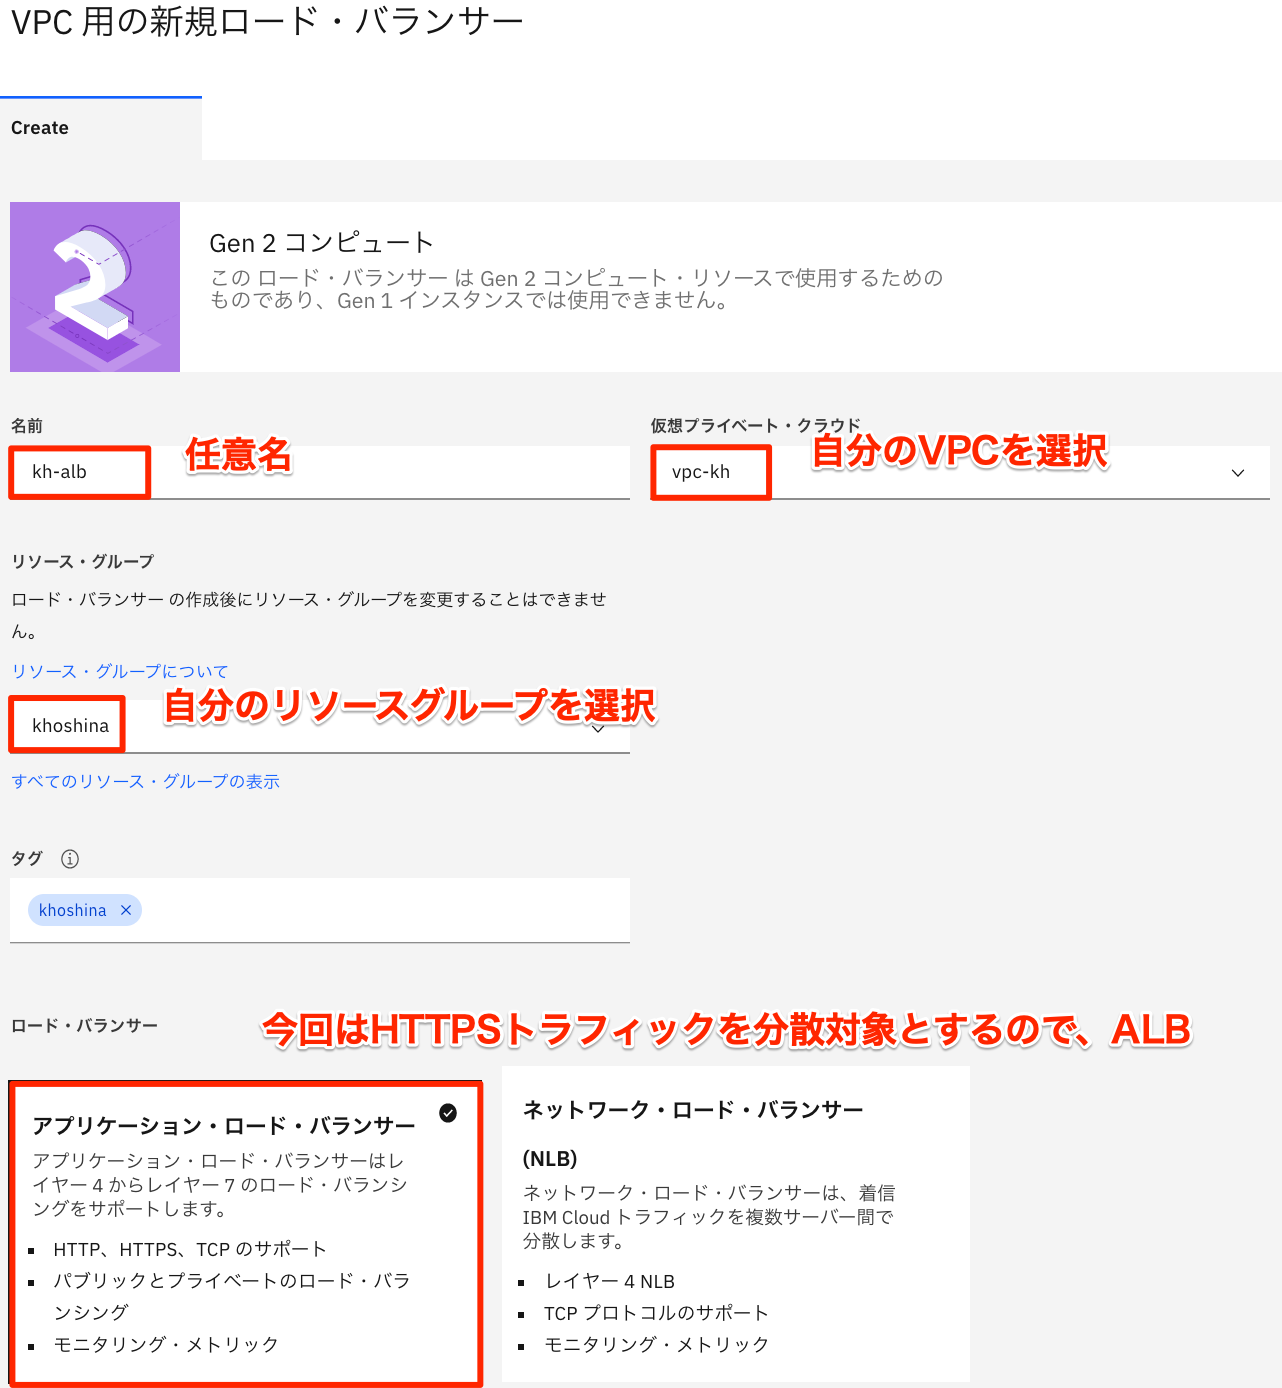Select the アプリケーション・ロード・バランサー option
1282x1388 pixels.
point(245,1230)
